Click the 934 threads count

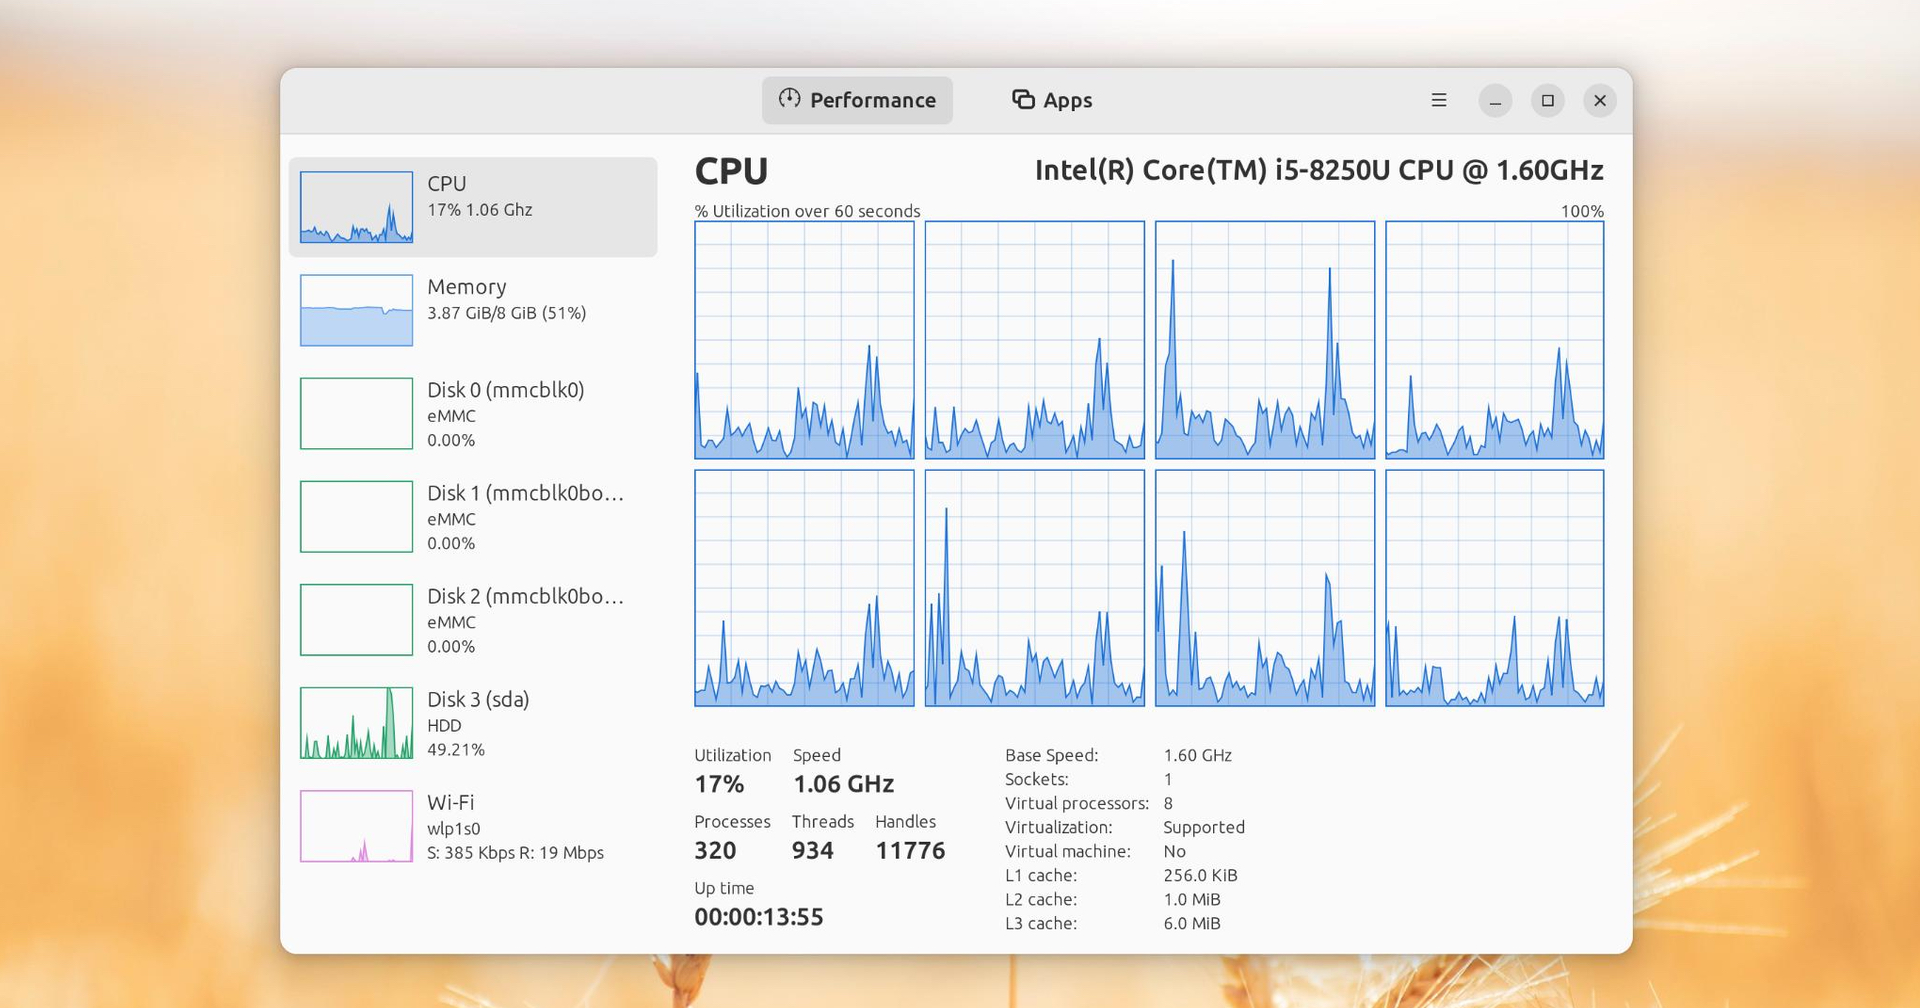click(813, 851)
